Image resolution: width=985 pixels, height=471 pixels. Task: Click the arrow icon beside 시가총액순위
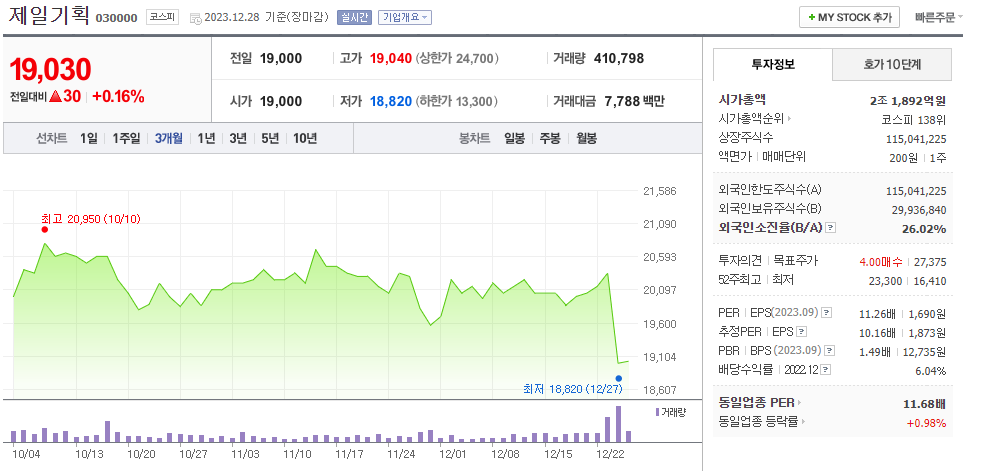point(790,119)
